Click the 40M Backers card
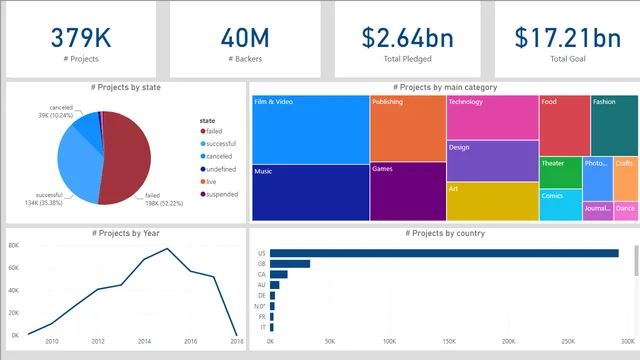 click(x=245, y=39)
